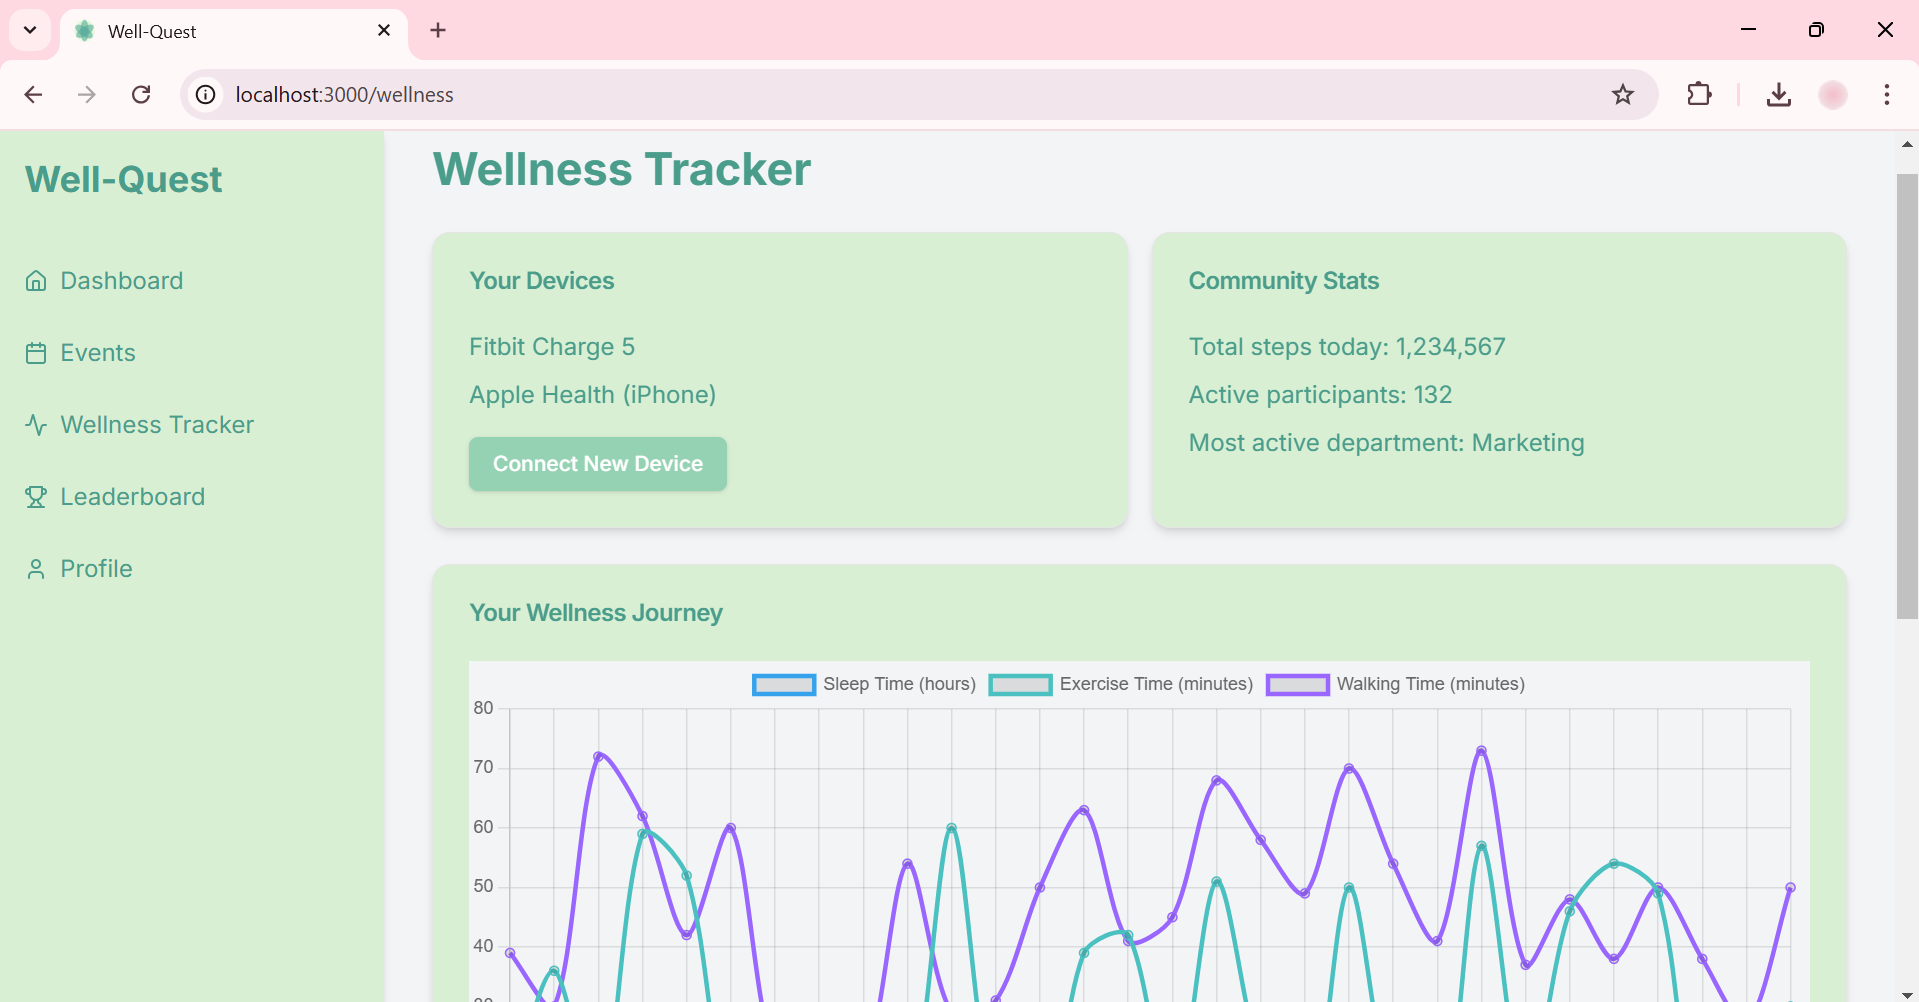Close the Well-Quest tab
Image resolution: width=1919 pixels, height=1002 pixels.
click(x=384, y=30)
